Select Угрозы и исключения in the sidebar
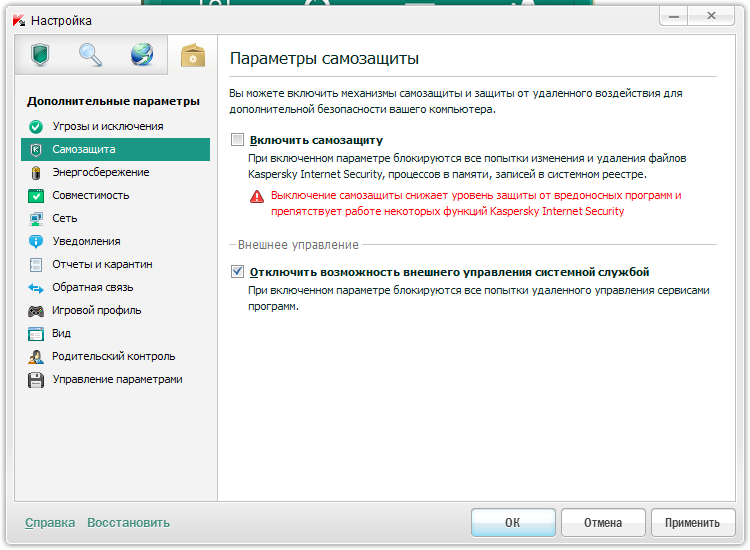This screenshot has width=750, height=550. (115, 127)
